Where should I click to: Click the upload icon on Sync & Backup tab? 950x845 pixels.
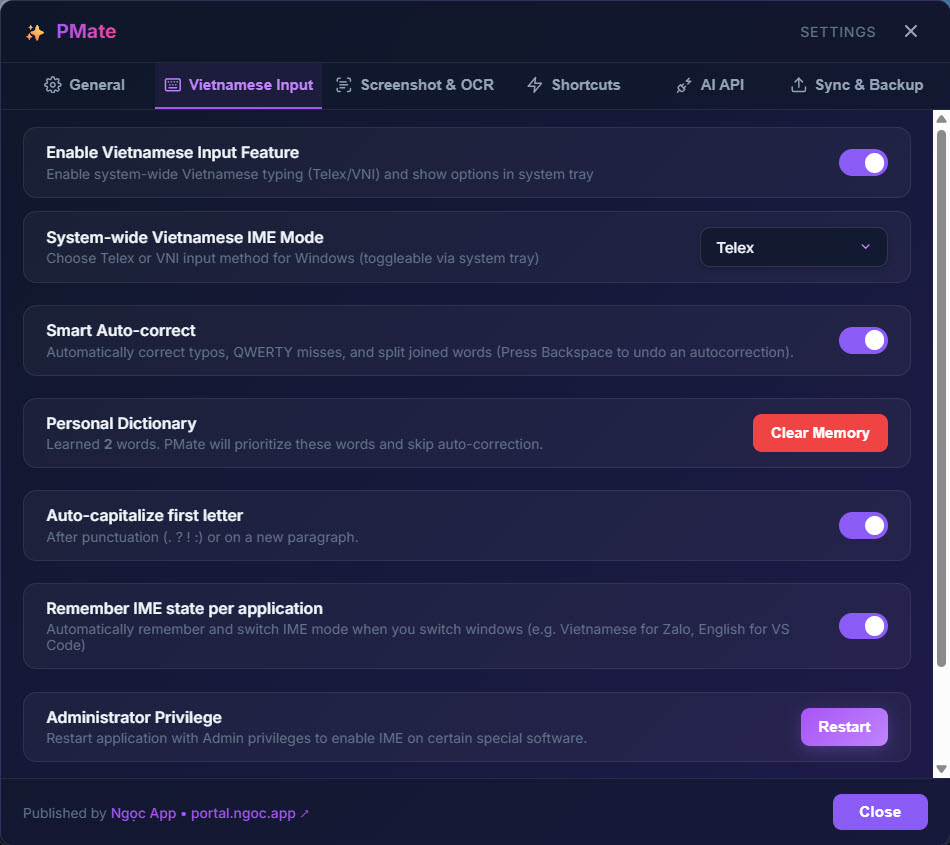799,85
